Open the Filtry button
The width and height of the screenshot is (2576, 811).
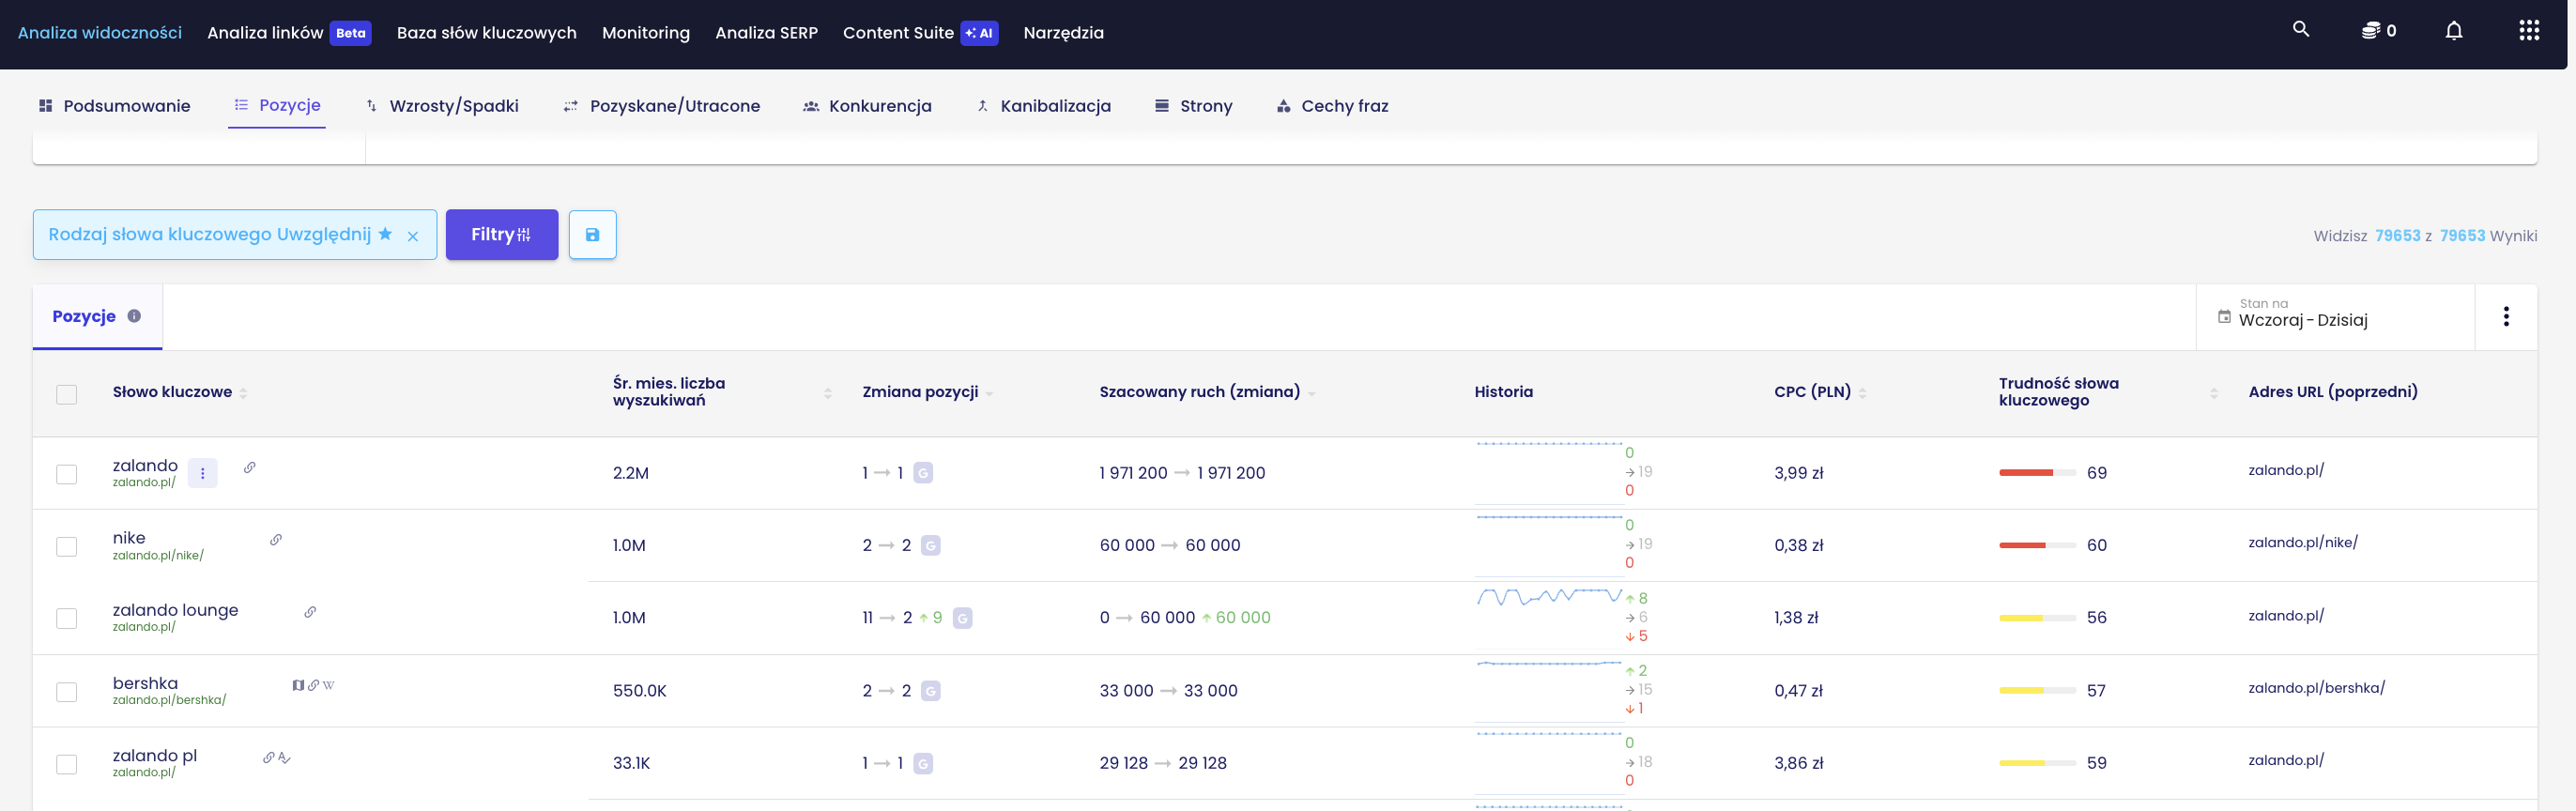pos(502,235)
